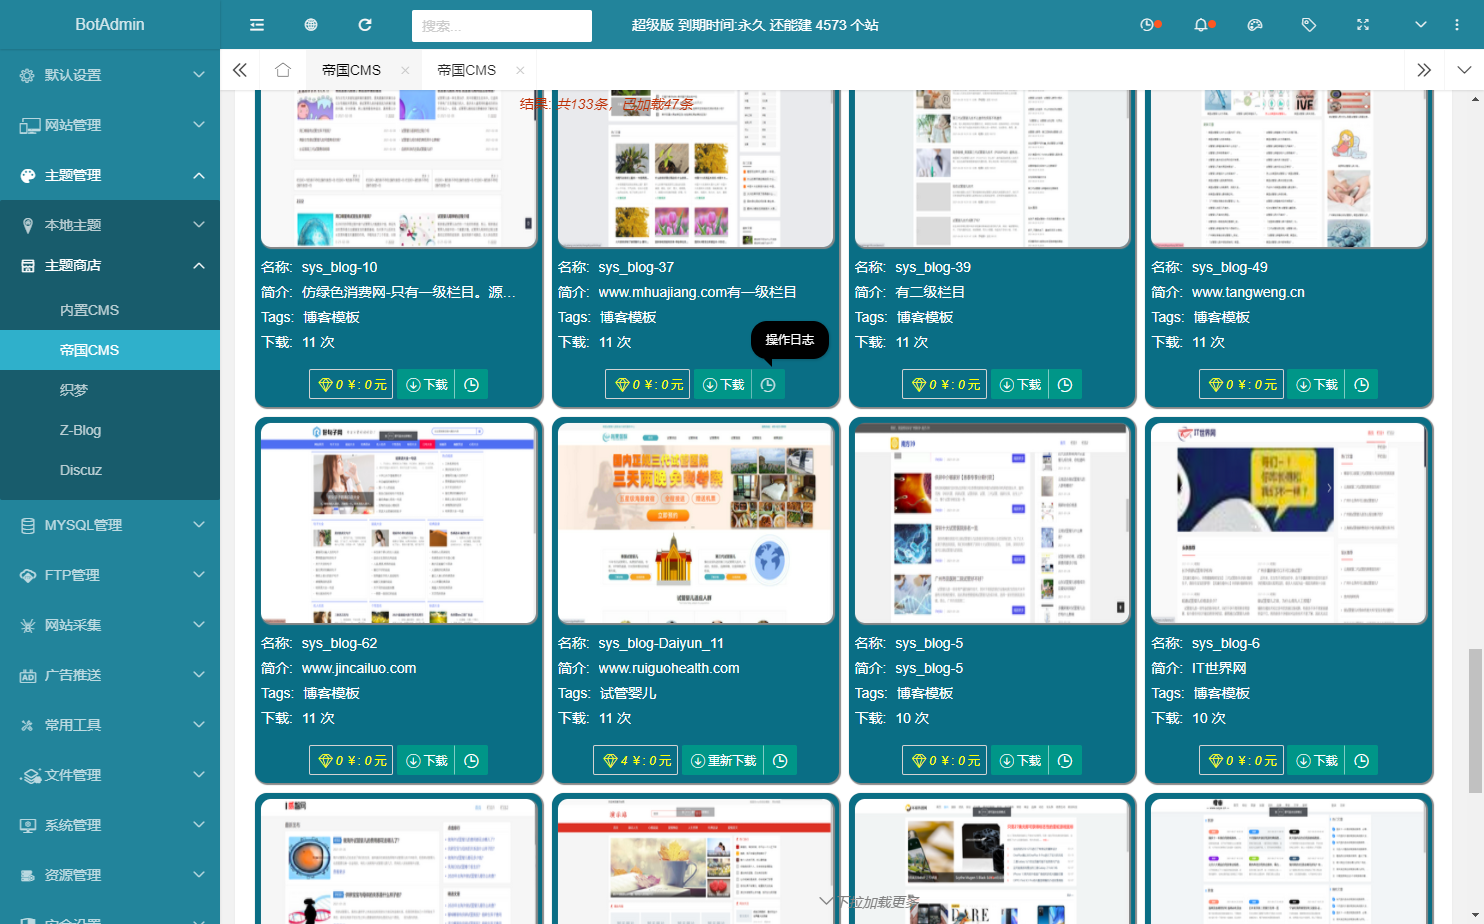Expand 常用工具 menu

point(110,725)
